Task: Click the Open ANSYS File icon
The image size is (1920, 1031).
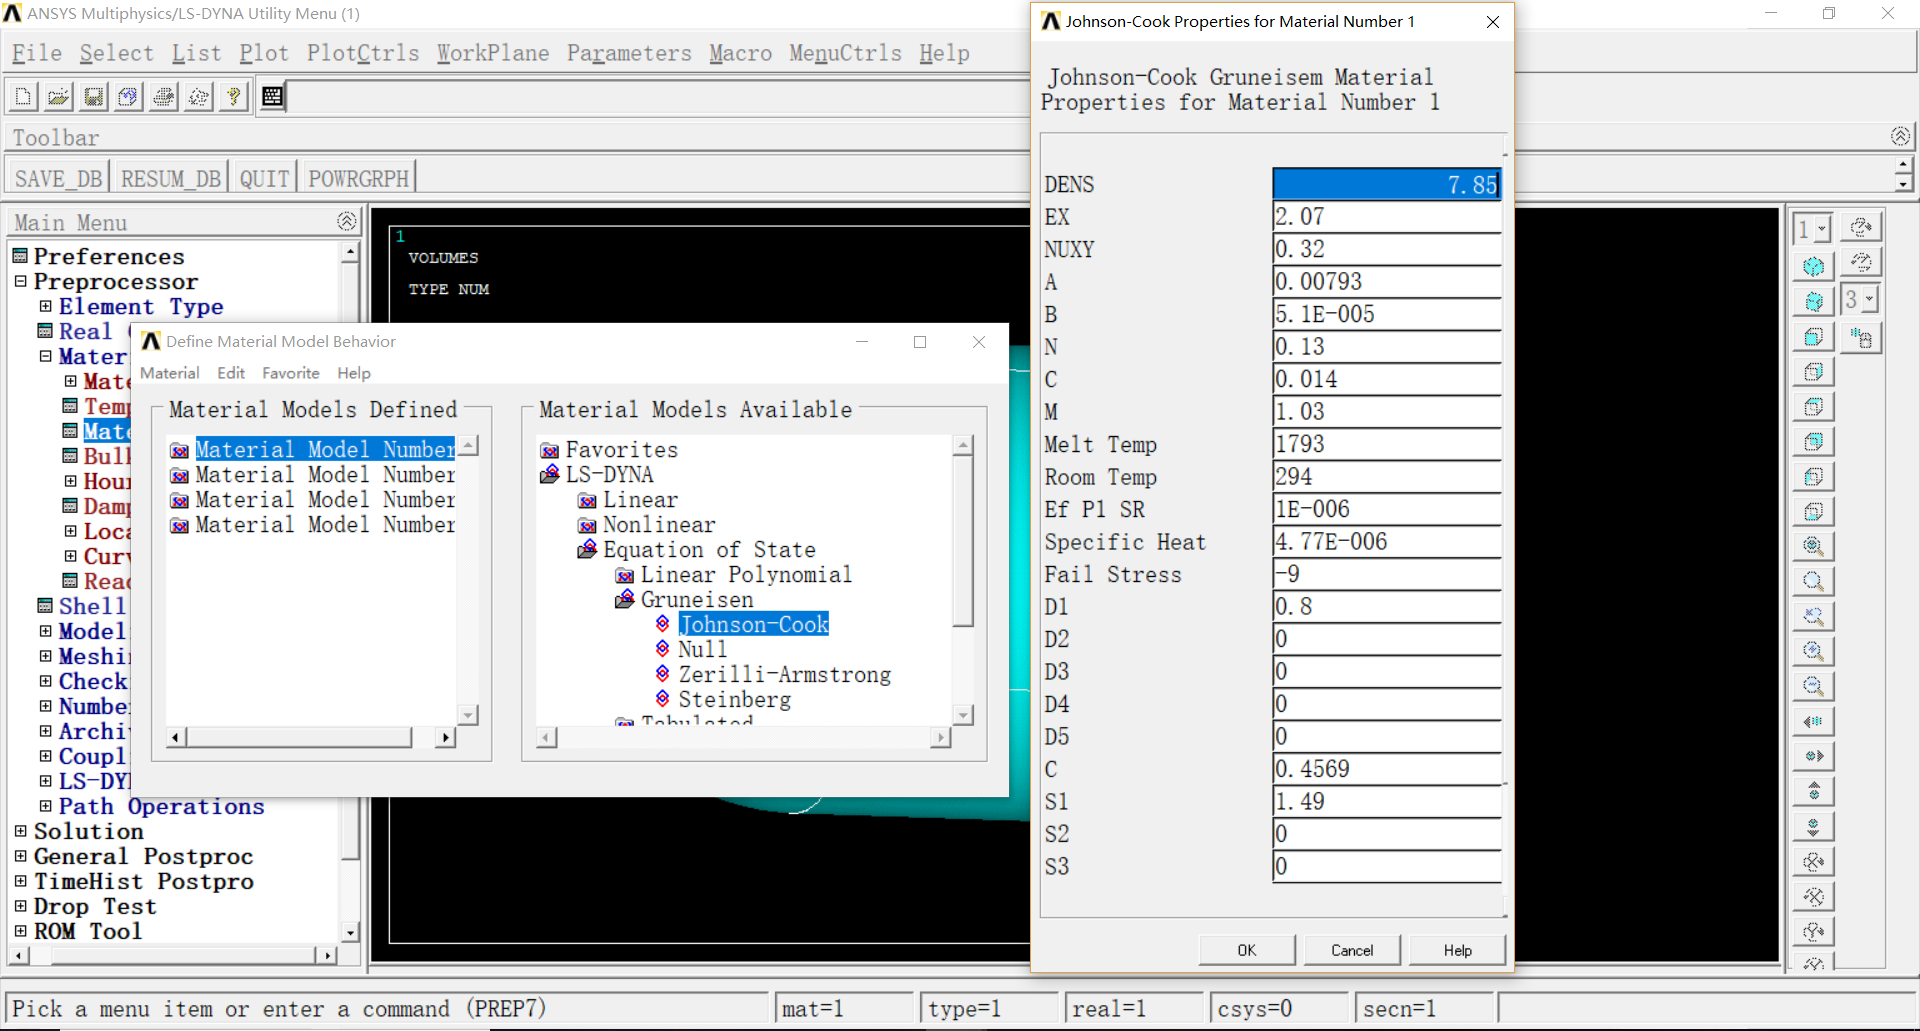Action: (58, 96)
